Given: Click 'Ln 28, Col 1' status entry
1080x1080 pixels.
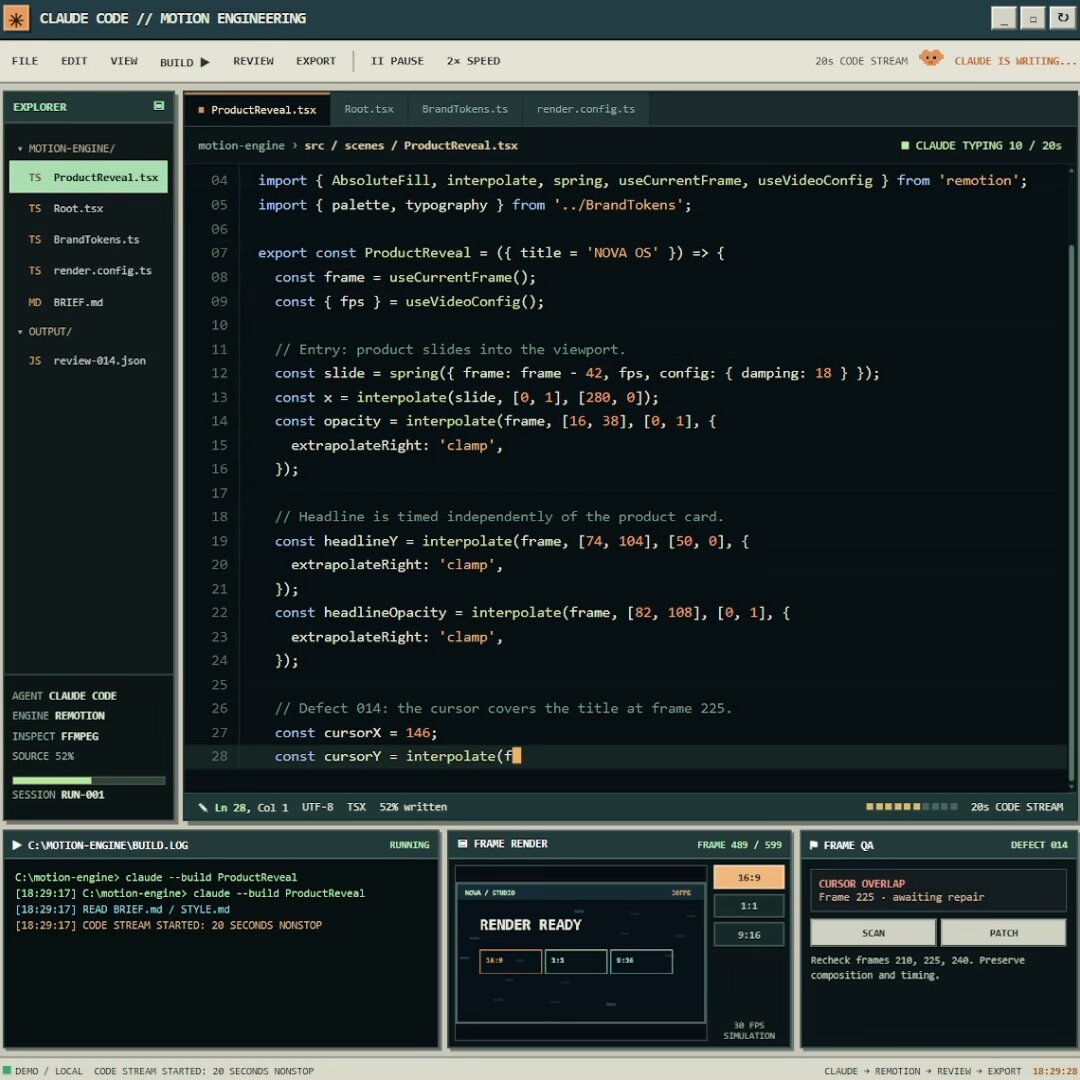Looking at the screenshot, I should (x=251, y=807).
